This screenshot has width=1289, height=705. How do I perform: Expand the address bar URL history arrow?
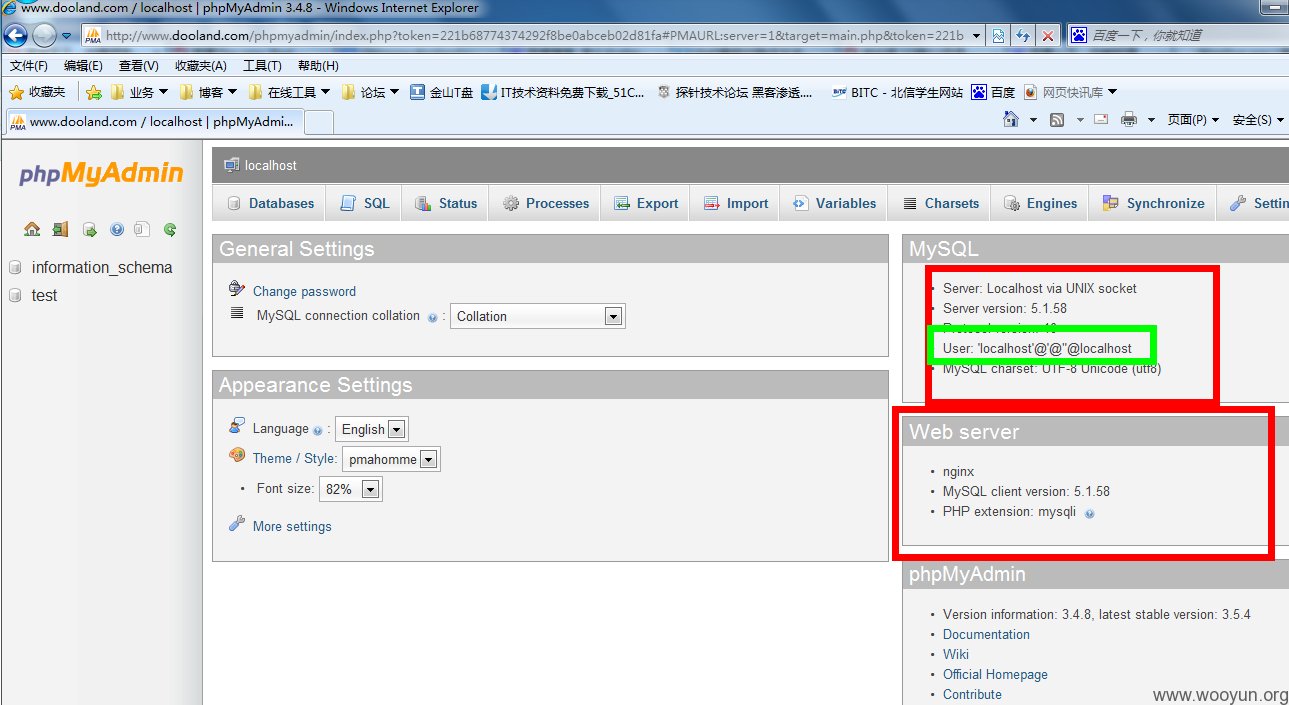[976, 35]
